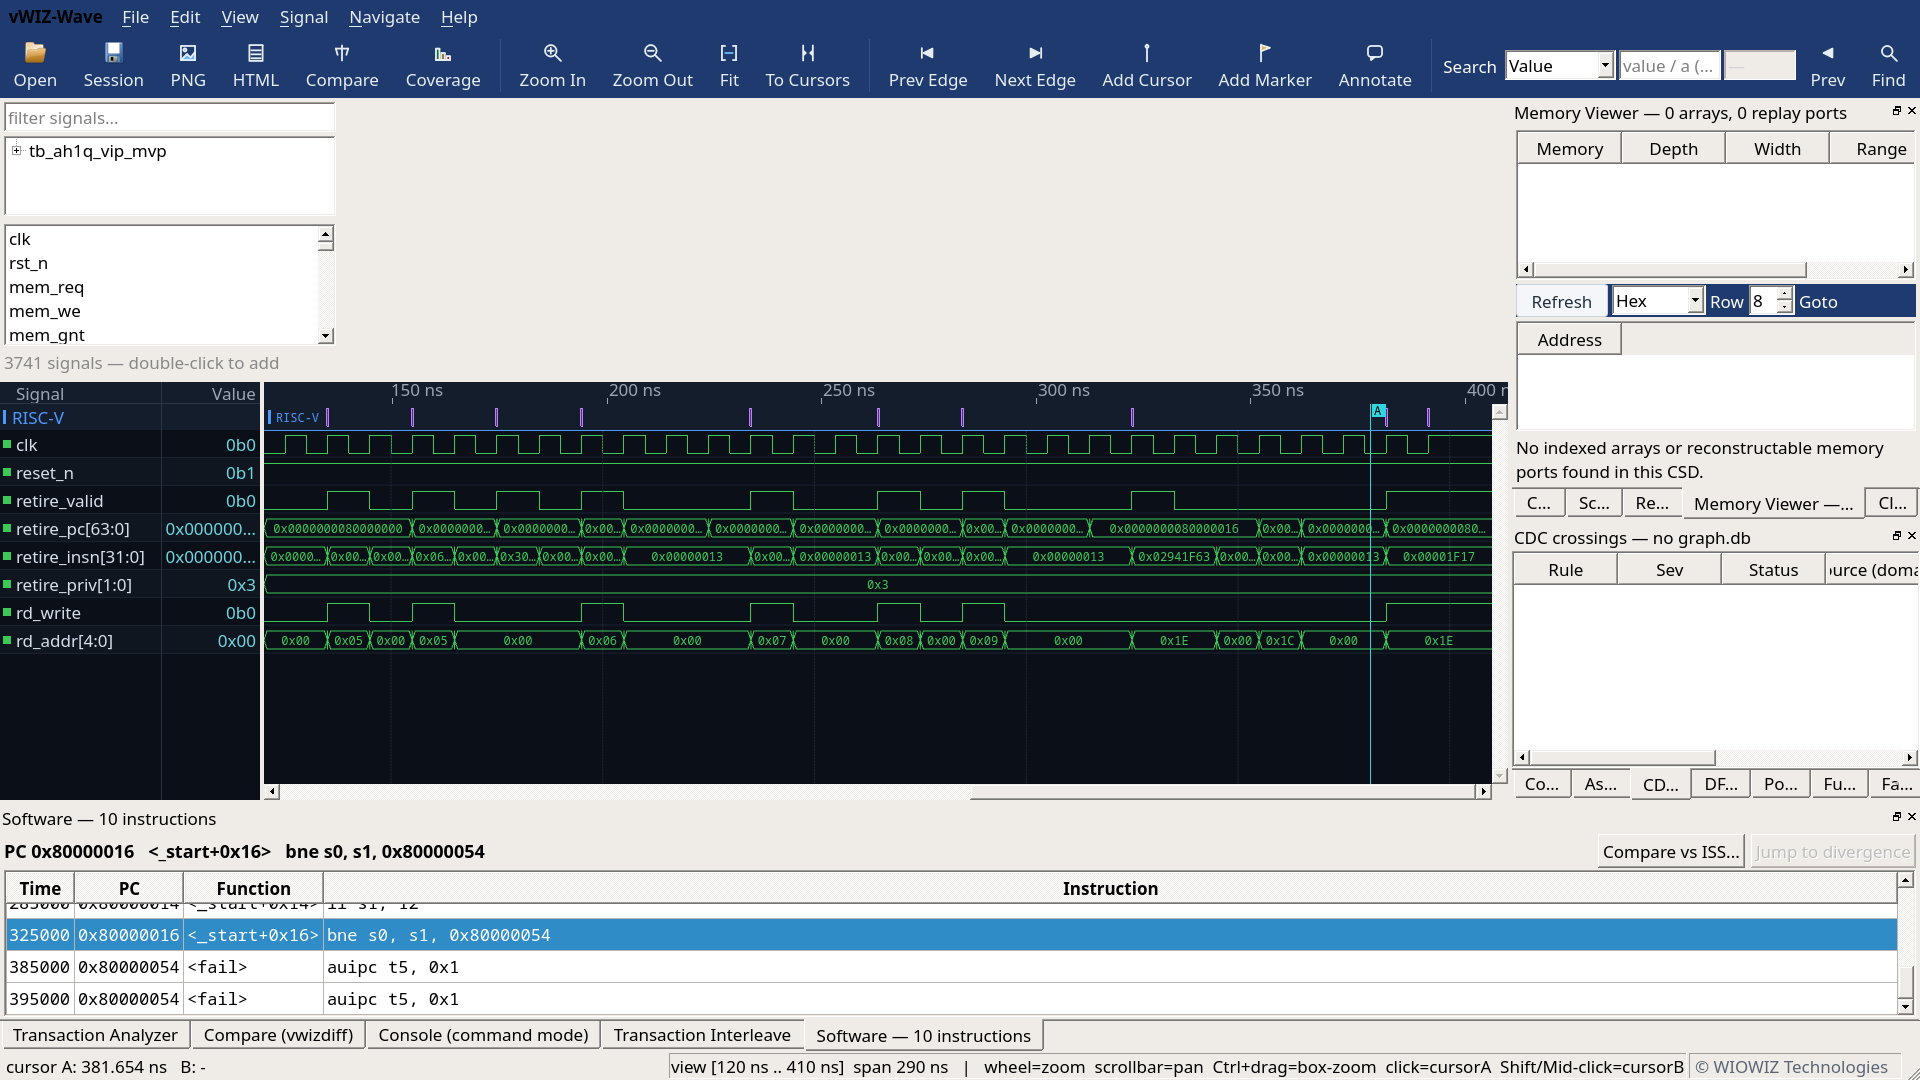
Task: Launch the Compare tool
Action: click(x=342, y=66)
